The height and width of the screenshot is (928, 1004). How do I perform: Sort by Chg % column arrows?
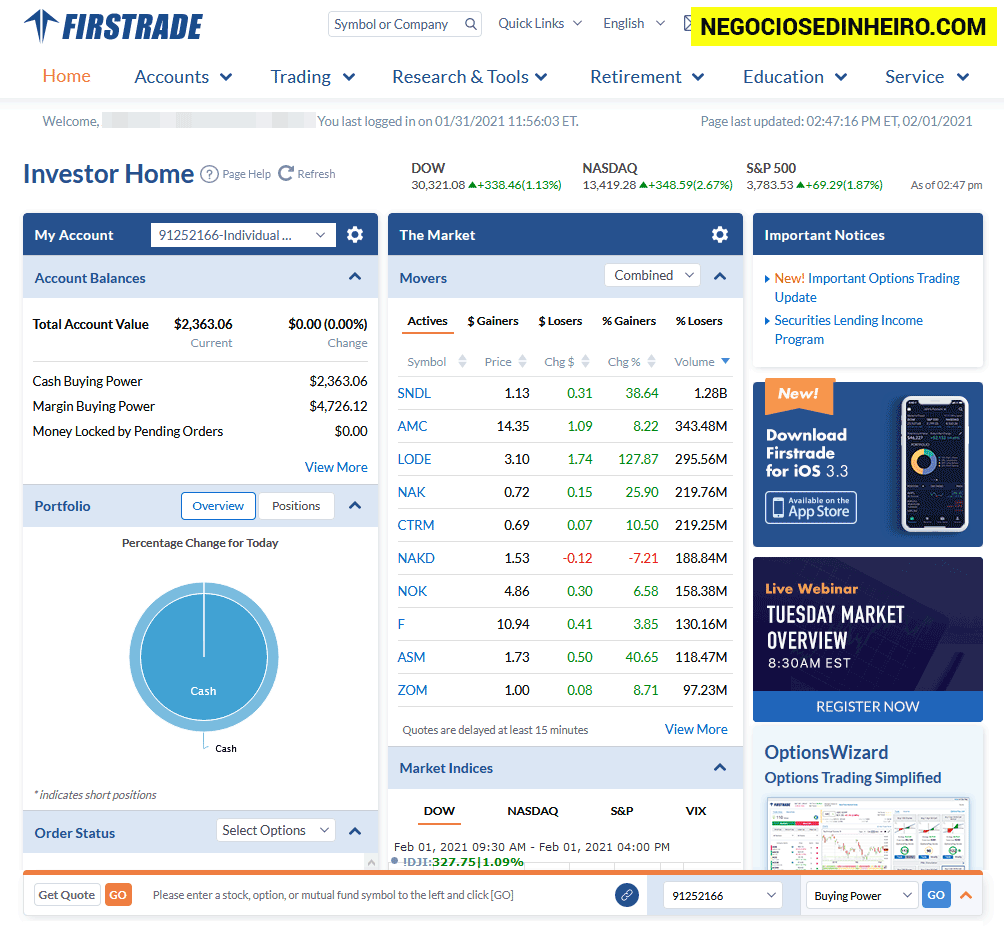click(651, 361)
